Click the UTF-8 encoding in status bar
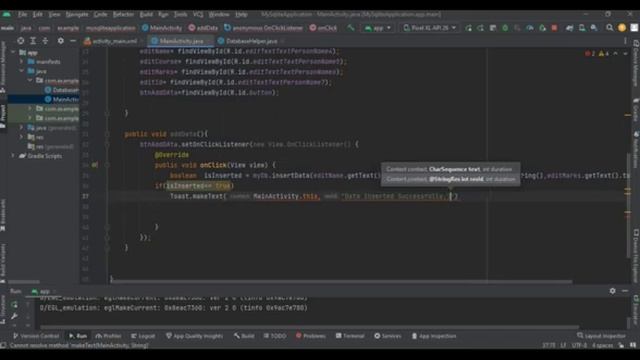 click(579, 345)
